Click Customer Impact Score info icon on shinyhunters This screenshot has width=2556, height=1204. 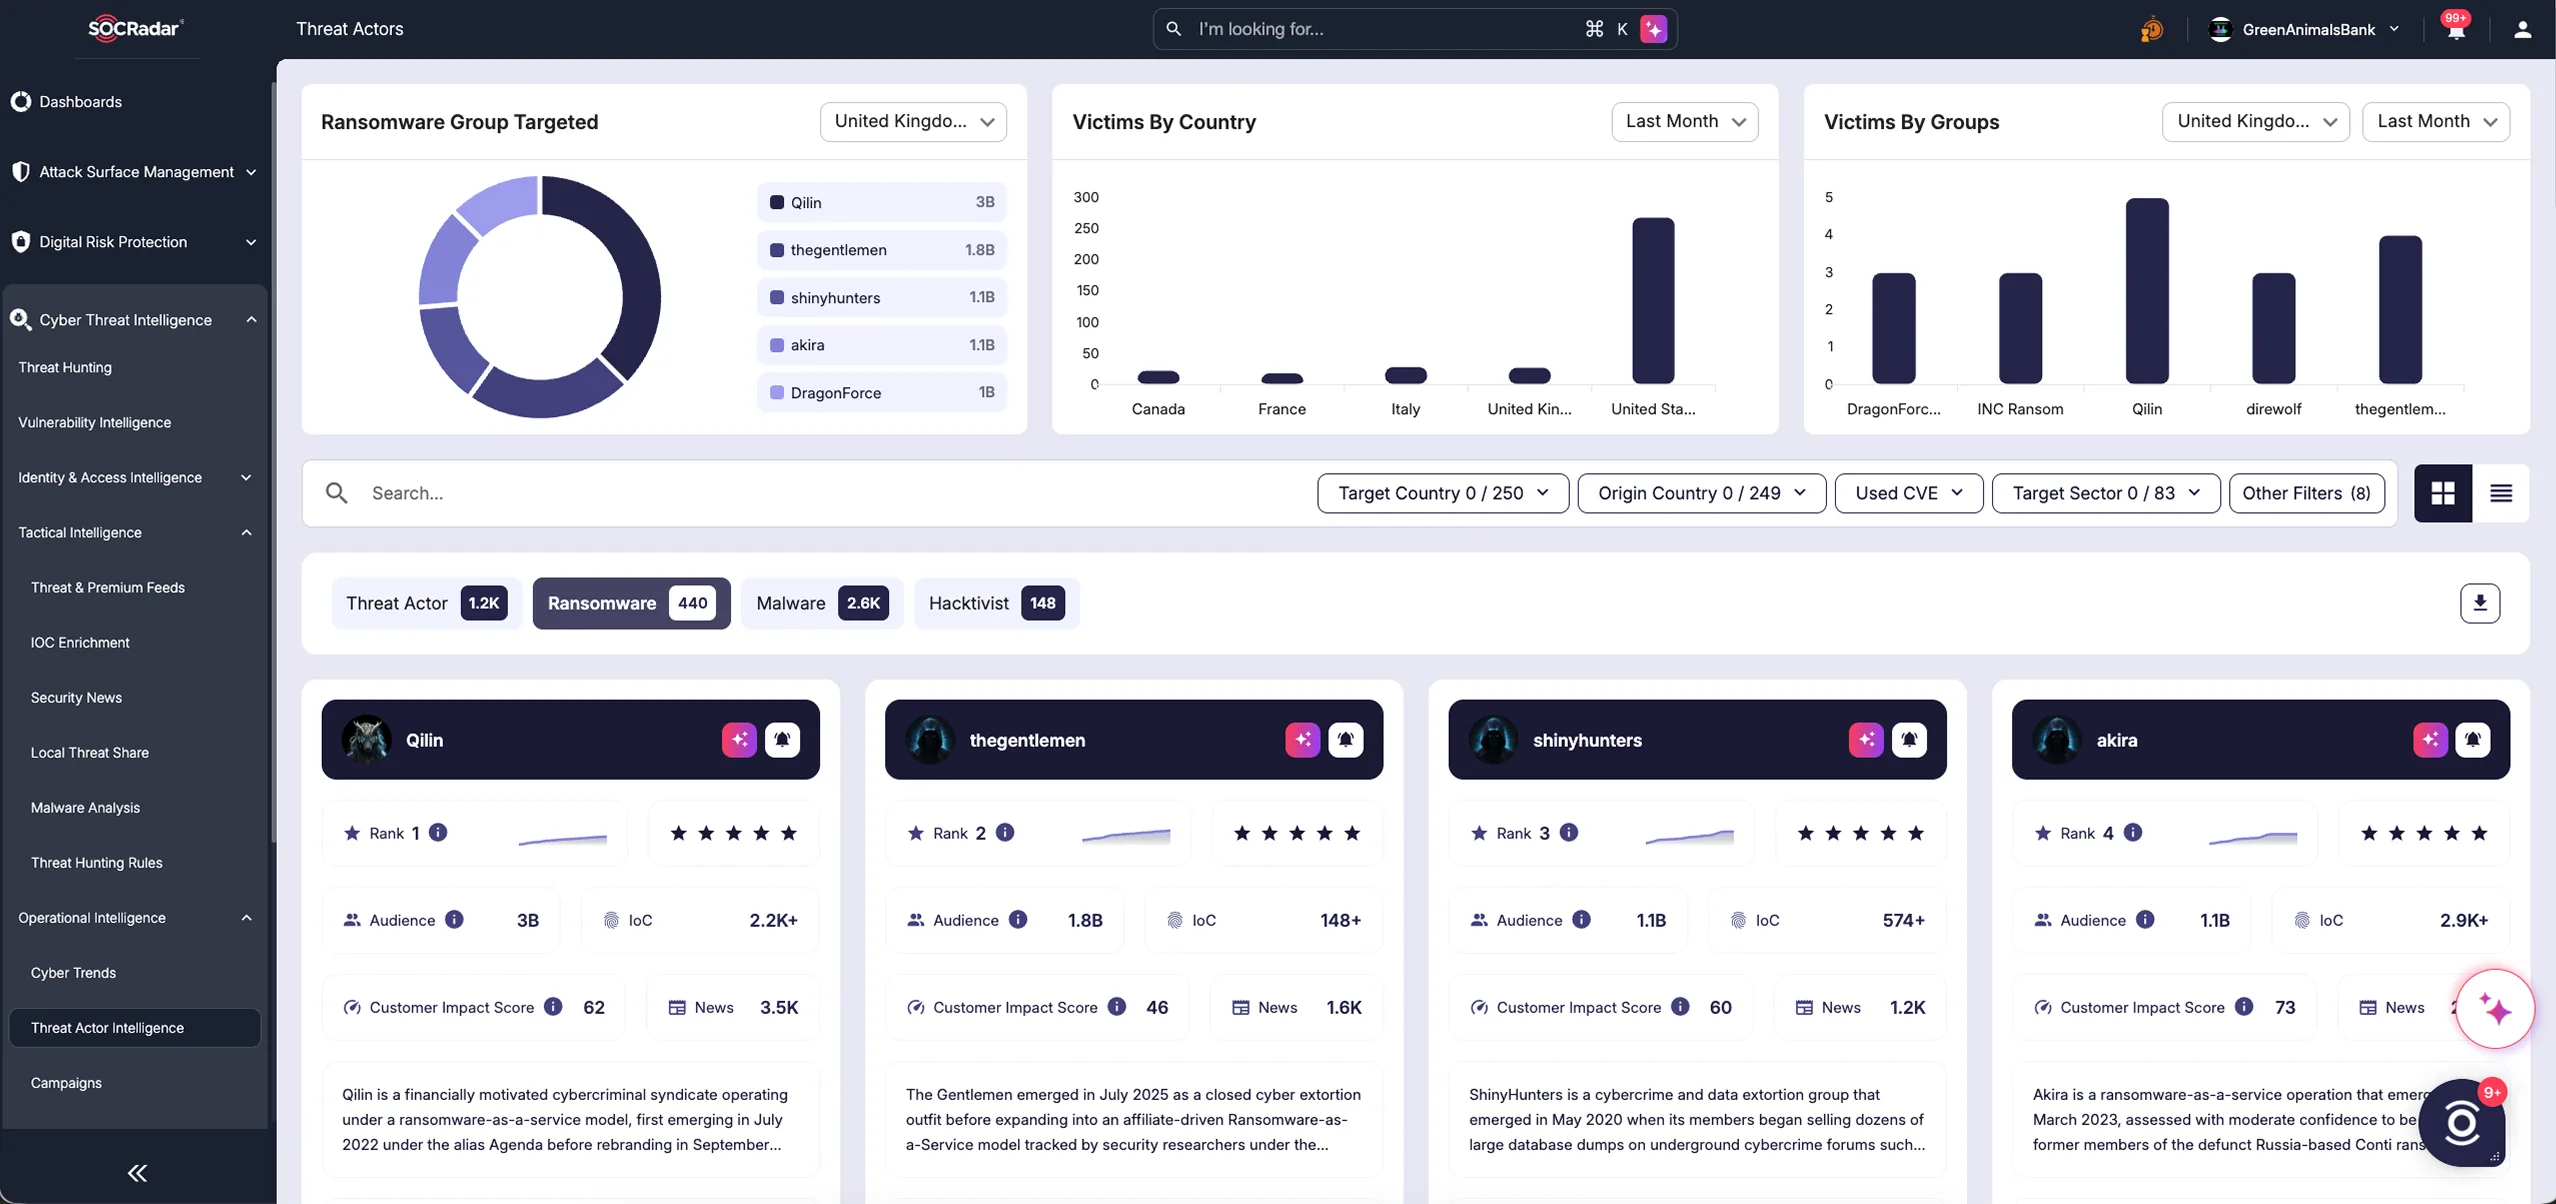1680,1007
